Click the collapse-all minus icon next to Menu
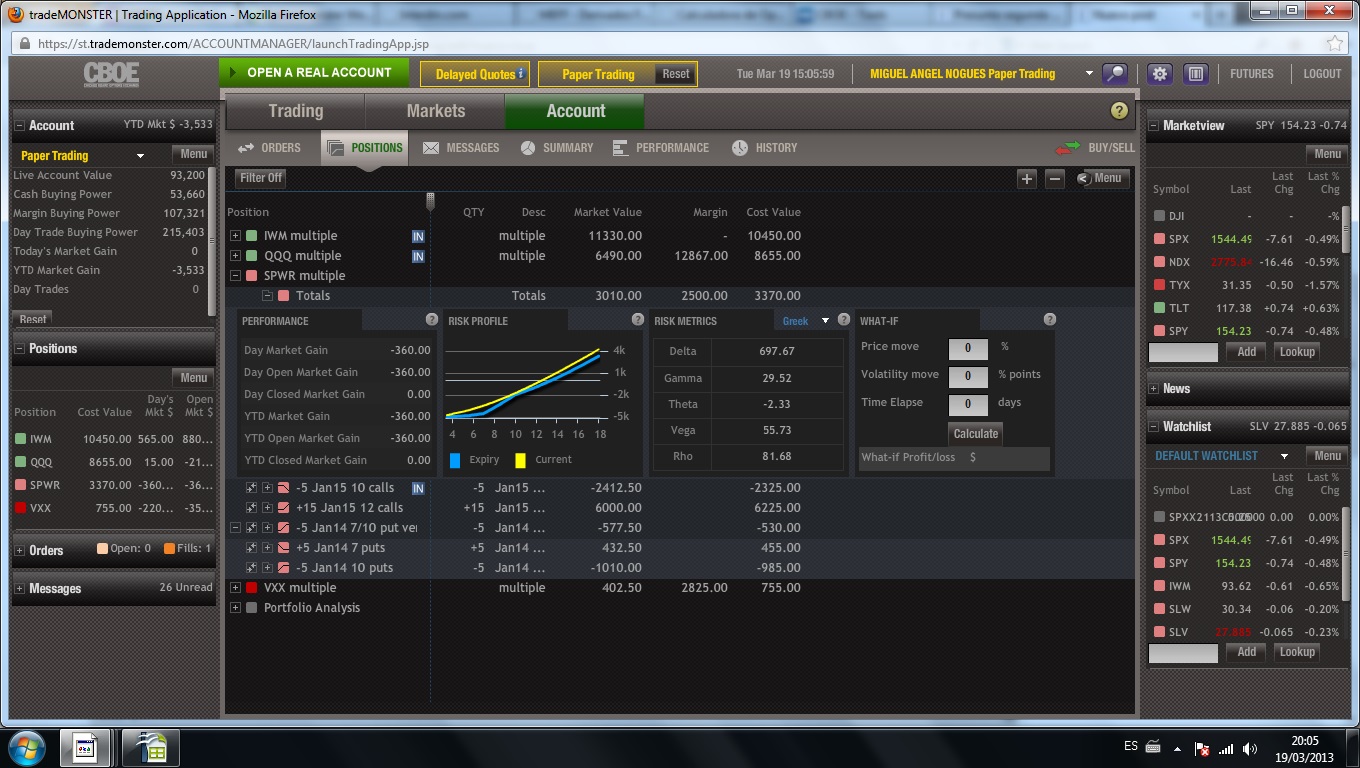 1055,179
